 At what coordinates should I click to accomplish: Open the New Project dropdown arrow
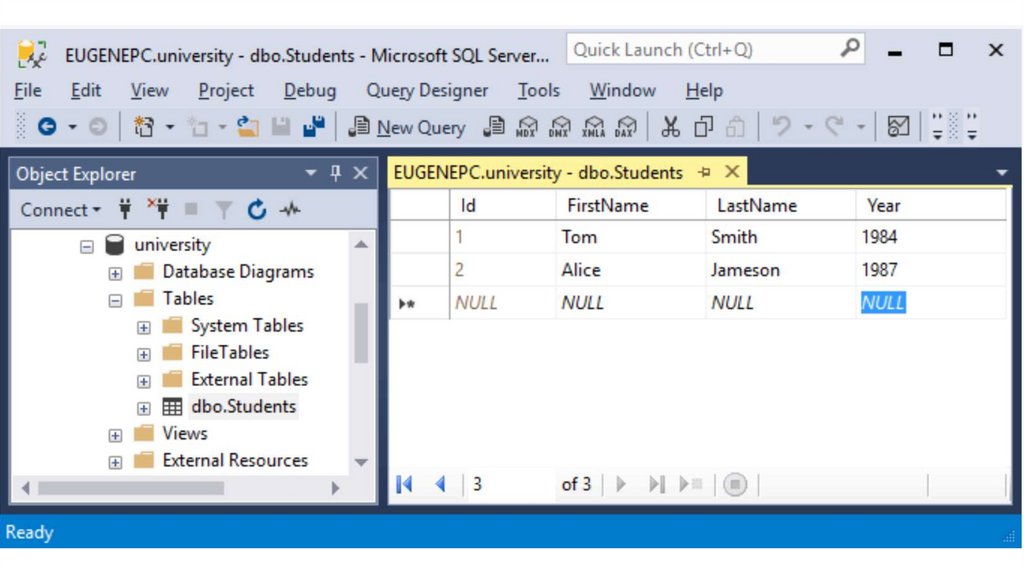(170, 127)
